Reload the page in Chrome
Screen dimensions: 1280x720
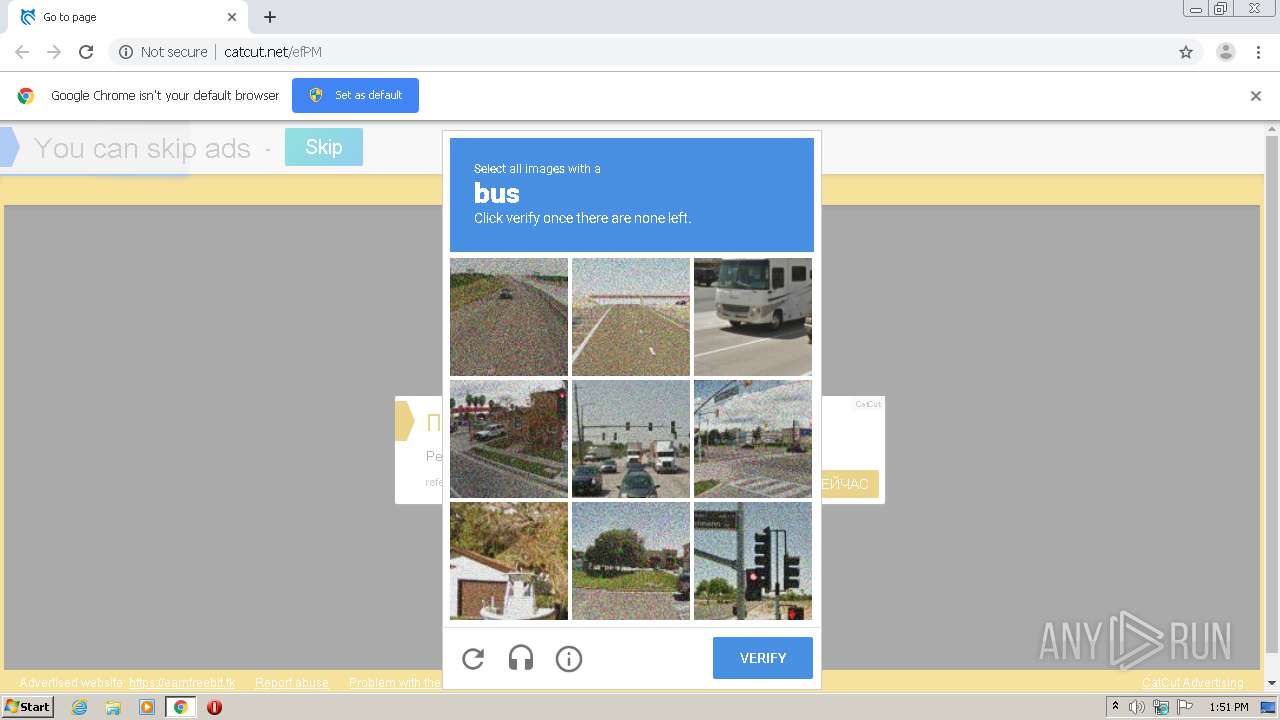(x=86, y=52)
